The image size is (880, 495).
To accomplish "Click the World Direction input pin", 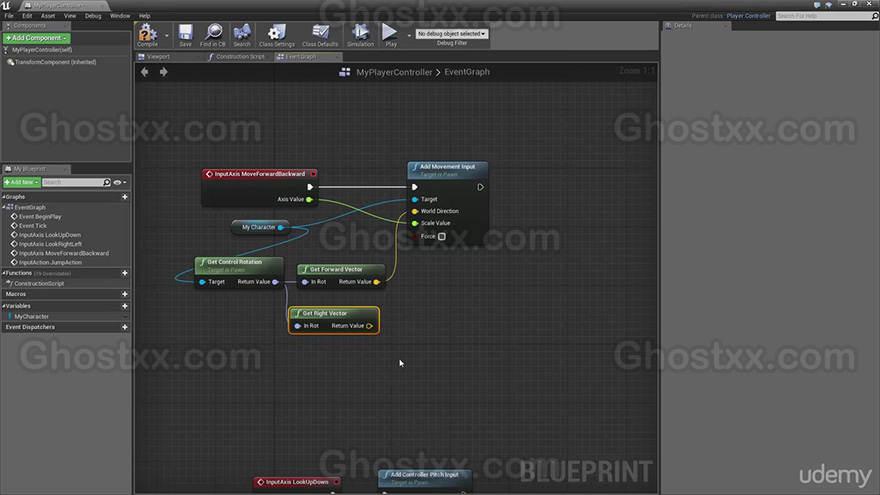I will [415, 212].
